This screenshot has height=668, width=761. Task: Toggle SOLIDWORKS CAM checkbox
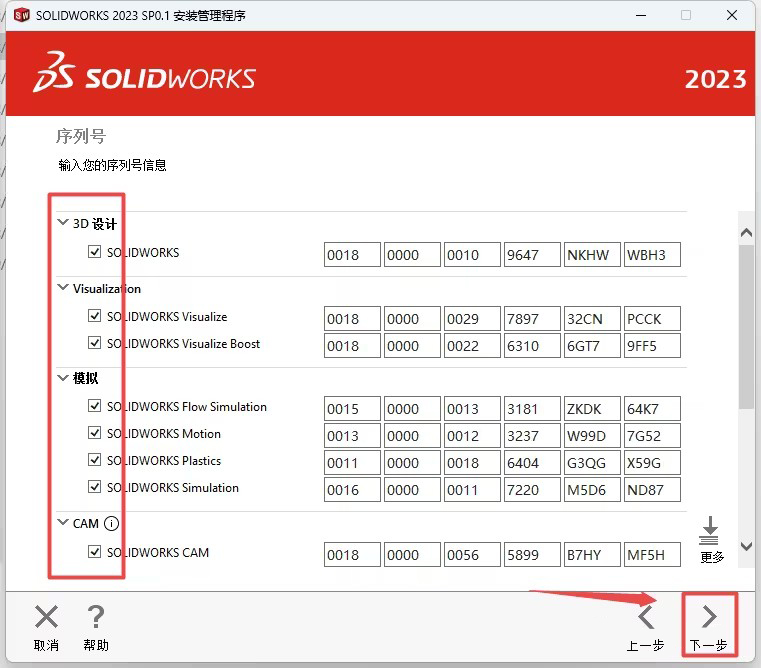[94, 552]
